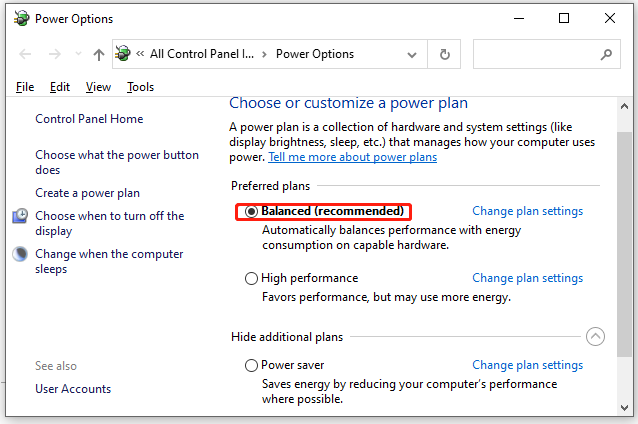Open the Tools menu
The height and width of the screenshot is (424, 638).
(x=140, y=87)
